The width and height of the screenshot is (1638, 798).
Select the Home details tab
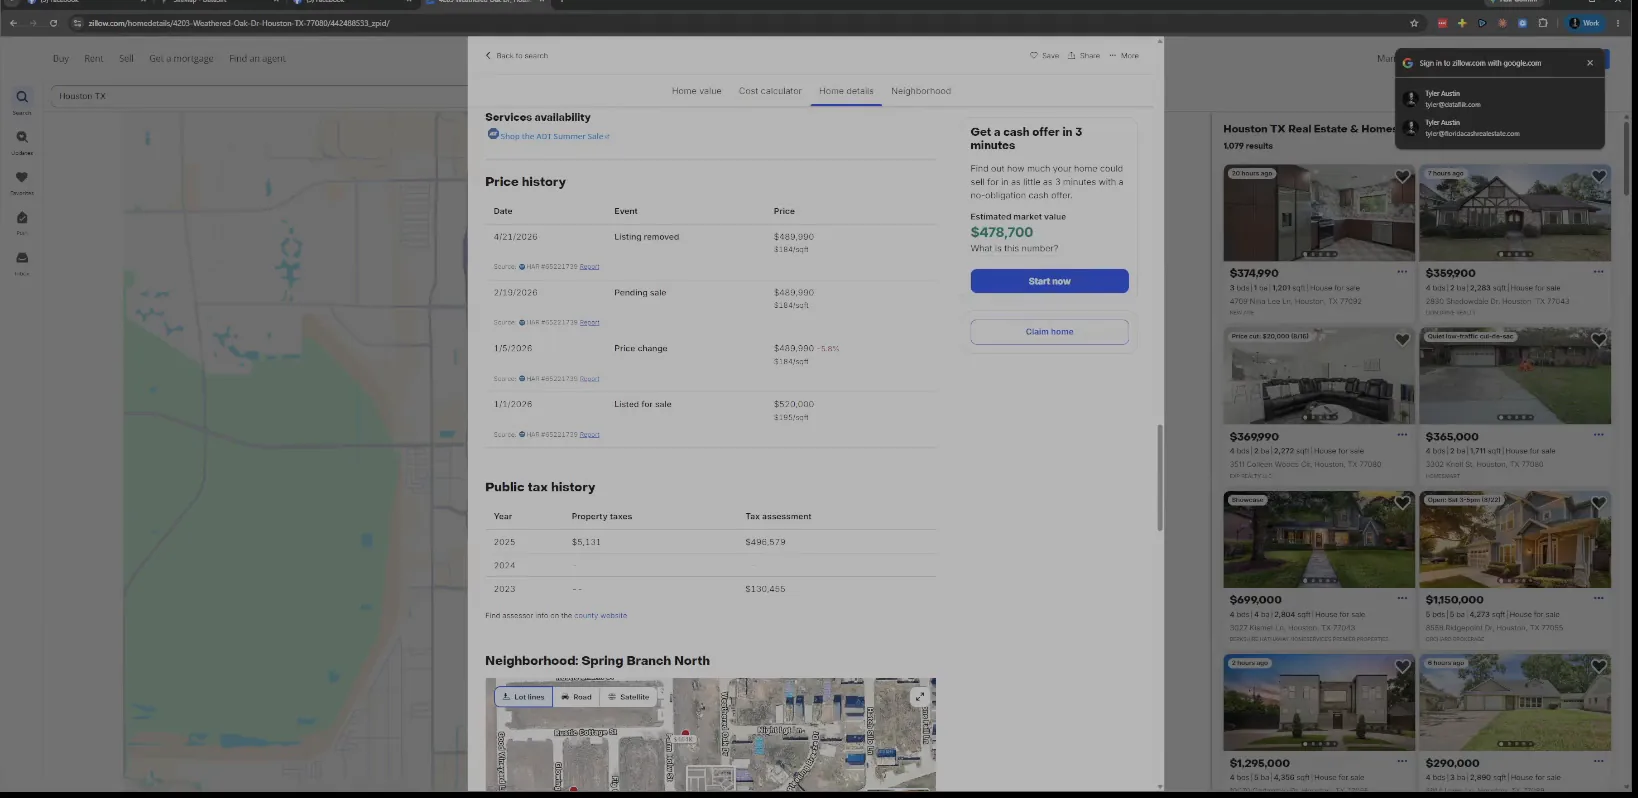tap(846, 91)
